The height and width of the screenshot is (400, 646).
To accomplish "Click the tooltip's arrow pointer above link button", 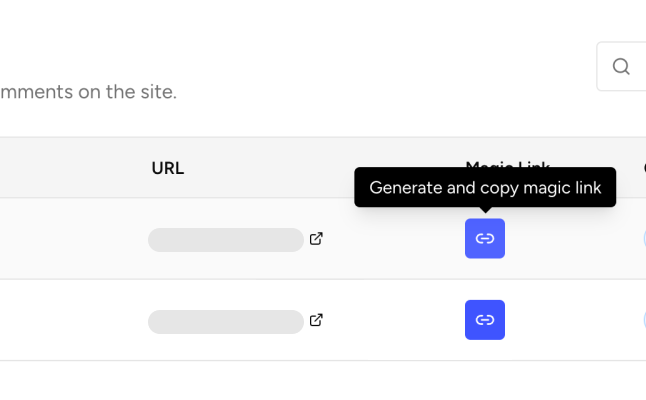I will pos(485,211).
